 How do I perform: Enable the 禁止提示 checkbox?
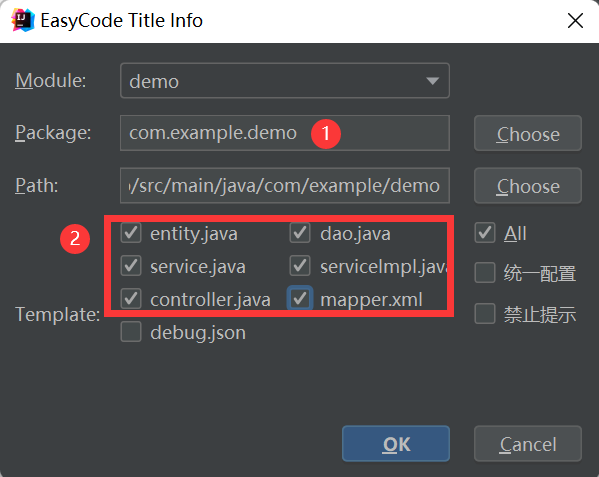485,314
